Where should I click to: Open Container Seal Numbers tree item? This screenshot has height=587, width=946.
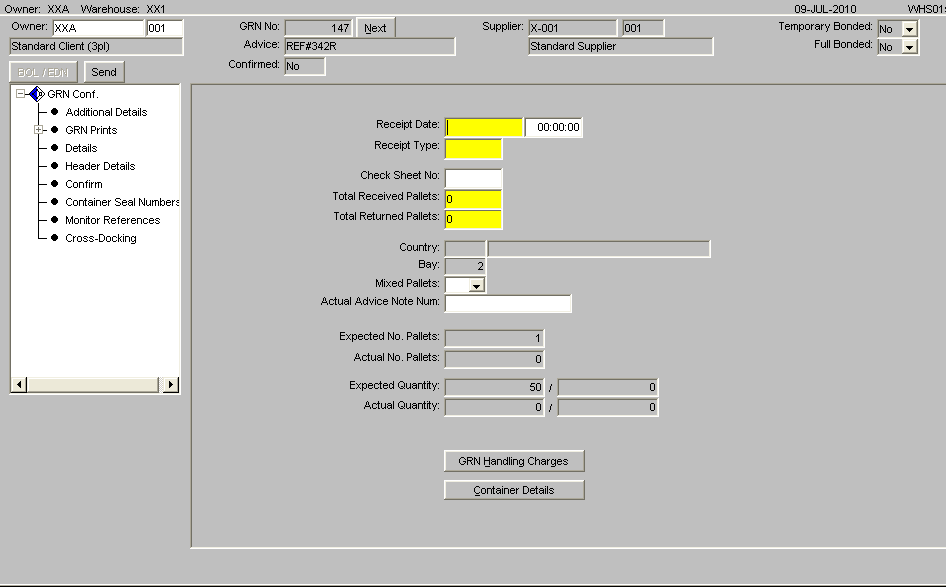(x=122, y=203)
